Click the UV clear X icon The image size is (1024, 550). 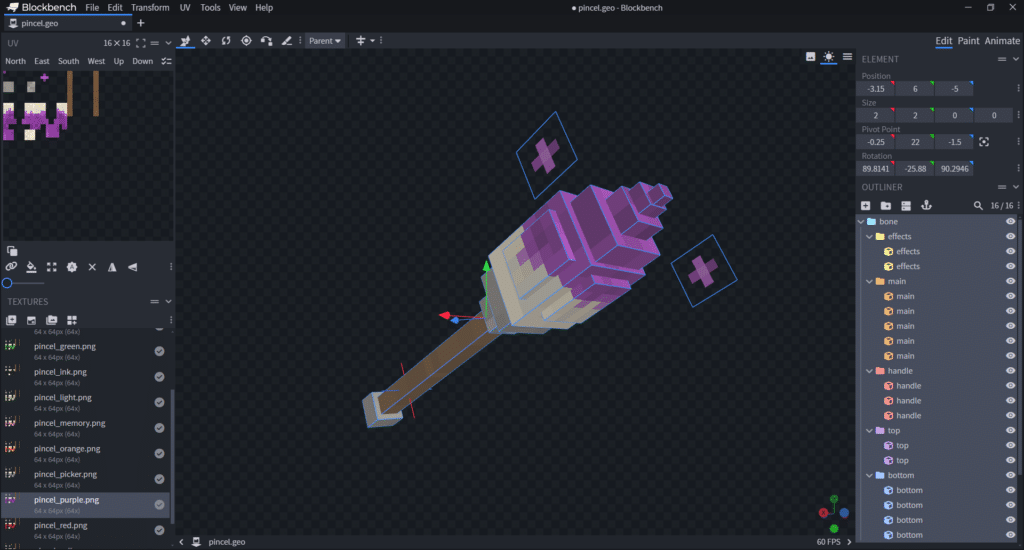tap(92, 267)
